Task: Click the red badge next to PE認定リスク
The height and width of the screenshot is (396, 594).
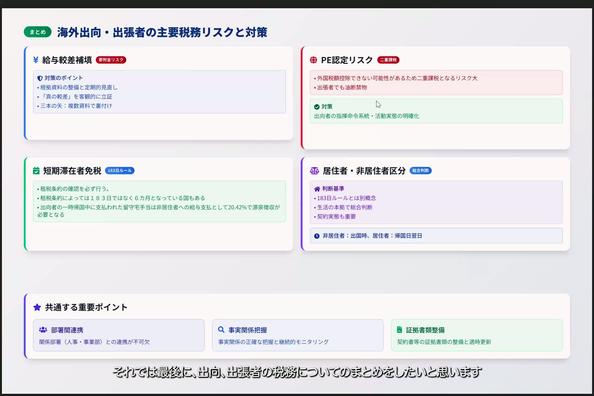Action: (x=388, y=60)
